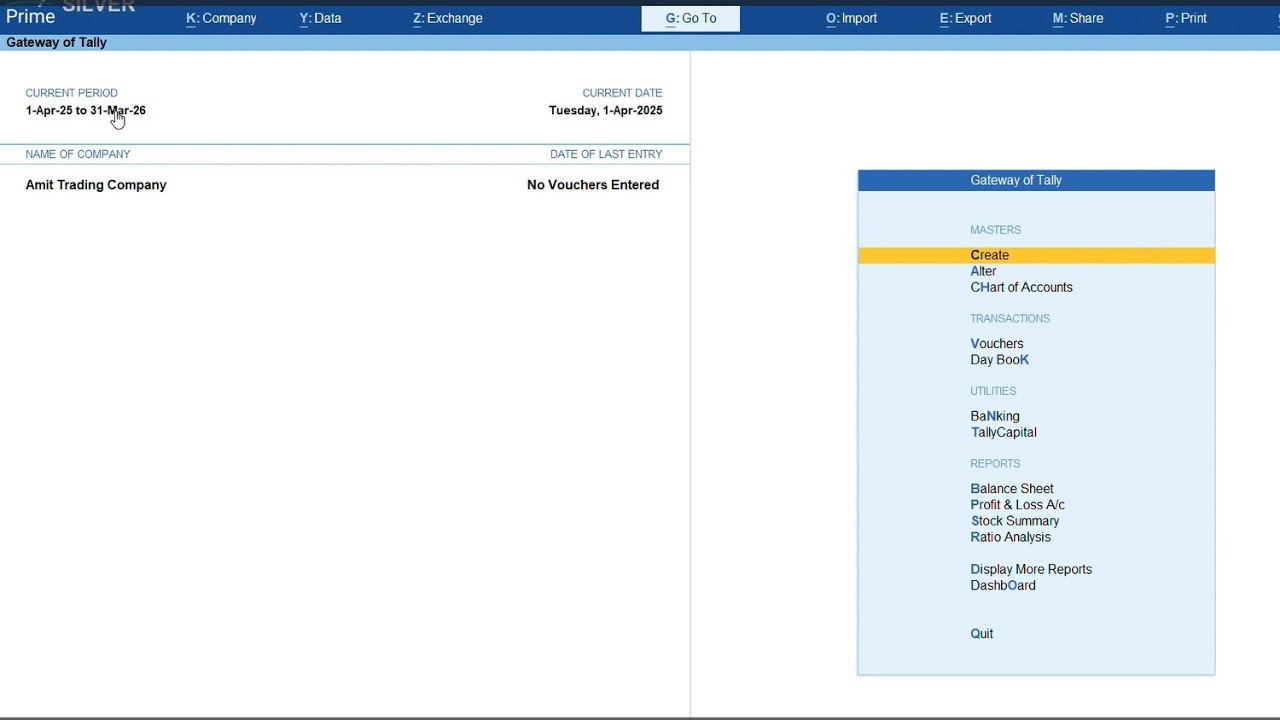Click the Gateway of Tally menu header
The width and height of the screenshot is (1280, 720).
coord(1036,180)
